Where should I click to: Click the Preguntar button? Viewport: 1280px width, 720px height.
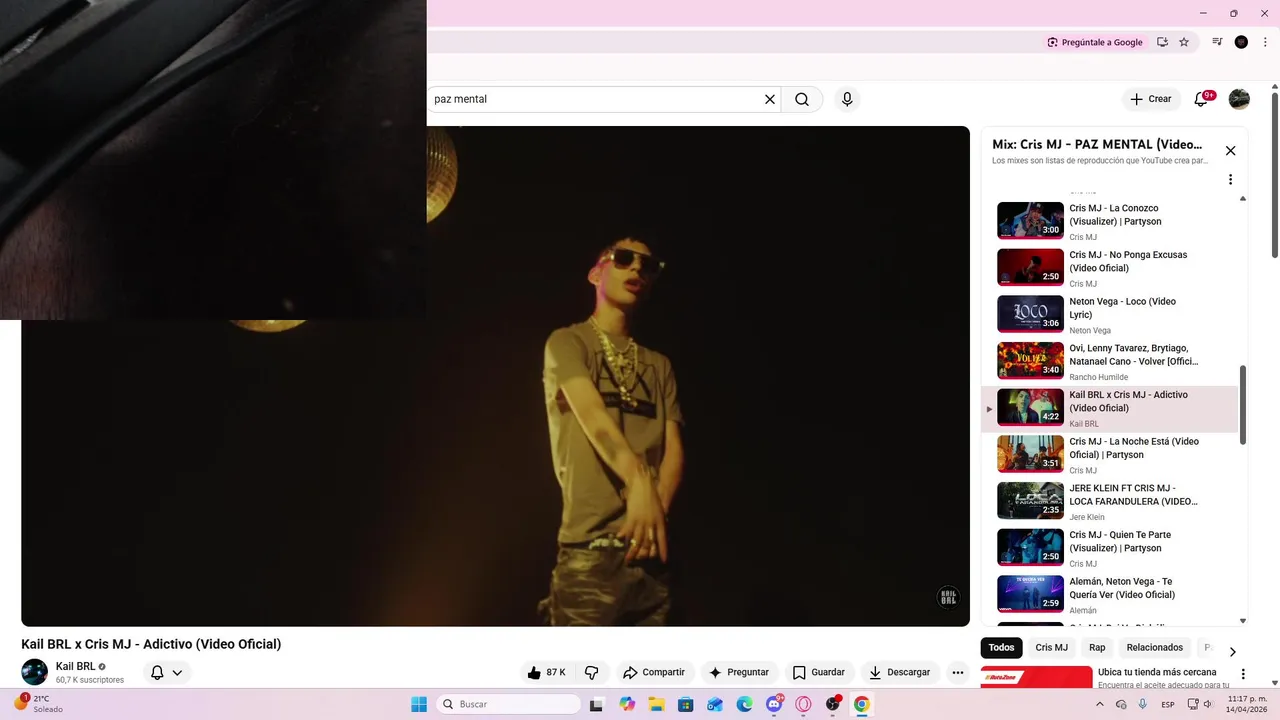[738, 673]
